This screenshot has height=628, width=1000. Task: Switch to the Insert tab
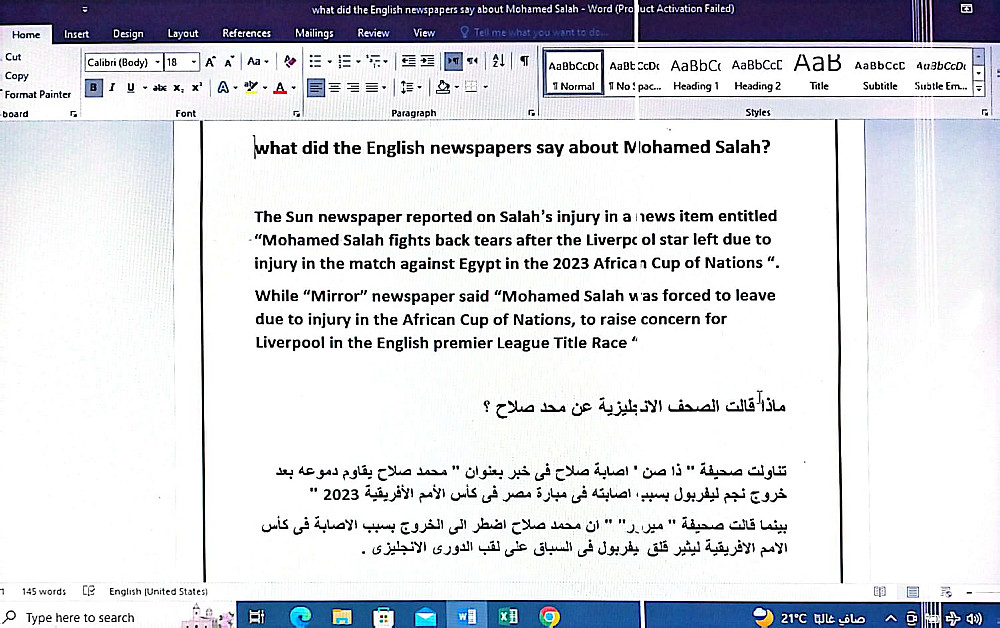pyautogui.click(x=77, y=34)
